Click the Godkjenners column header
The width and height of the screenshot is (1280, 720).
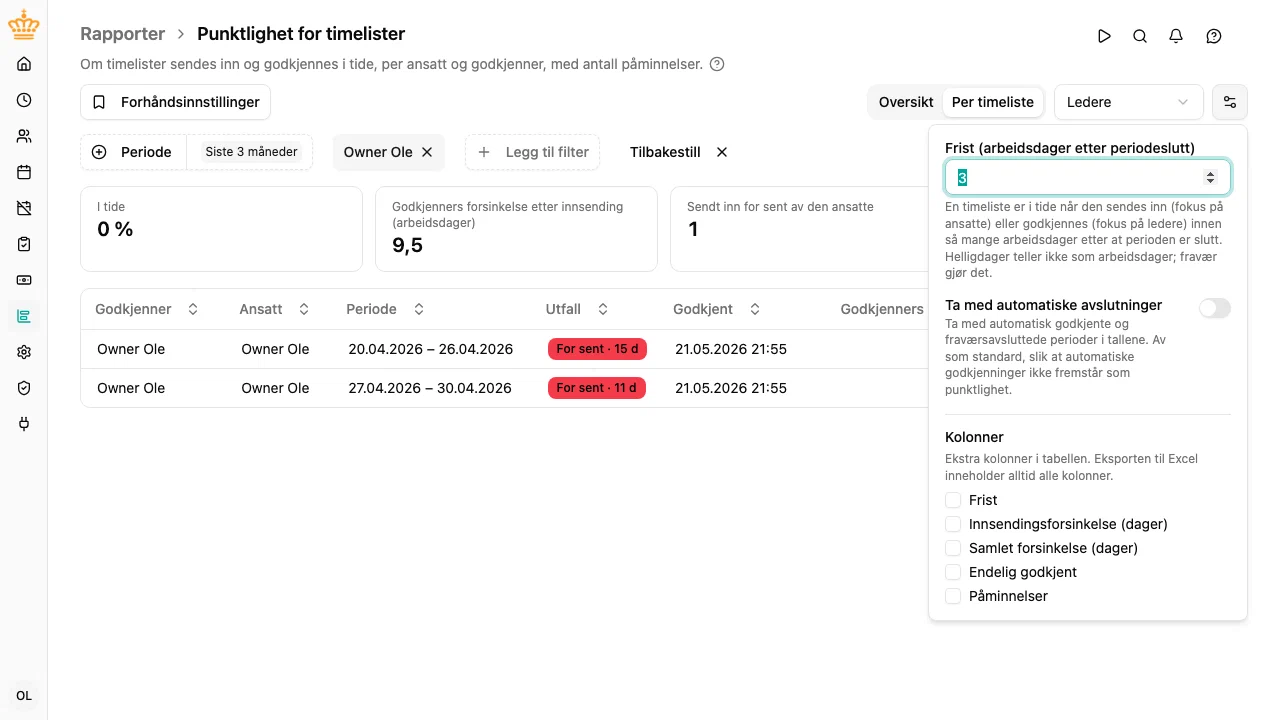[x=882, y=309]
